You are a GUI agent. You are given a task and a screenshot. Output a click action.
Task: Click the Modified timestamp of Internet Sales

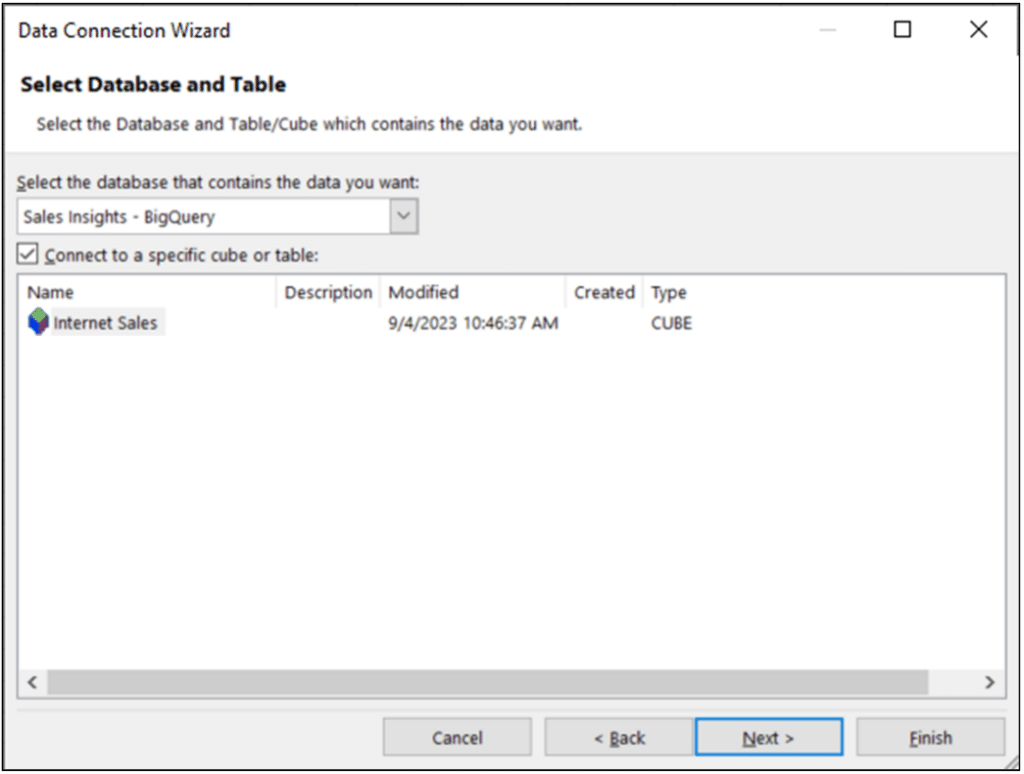[470, 323]
